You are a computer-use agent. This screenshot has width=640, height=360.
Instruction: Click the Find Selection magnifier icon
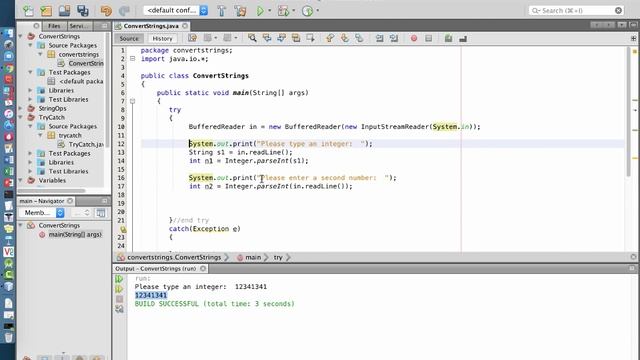click(x=252, y=38)
